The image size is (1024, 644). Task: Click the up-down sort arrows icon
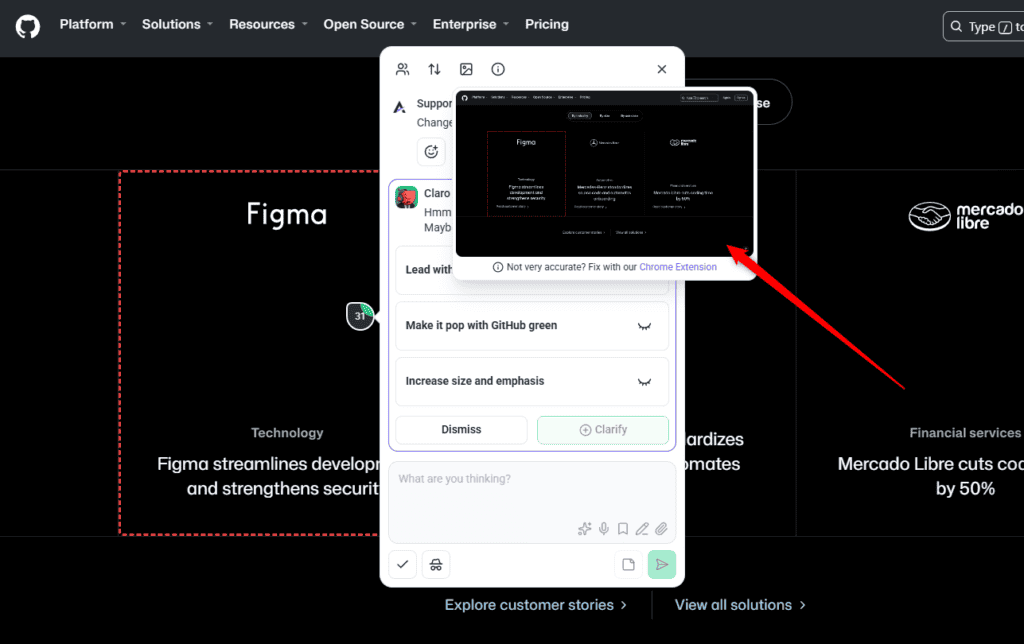pos(434,69)
